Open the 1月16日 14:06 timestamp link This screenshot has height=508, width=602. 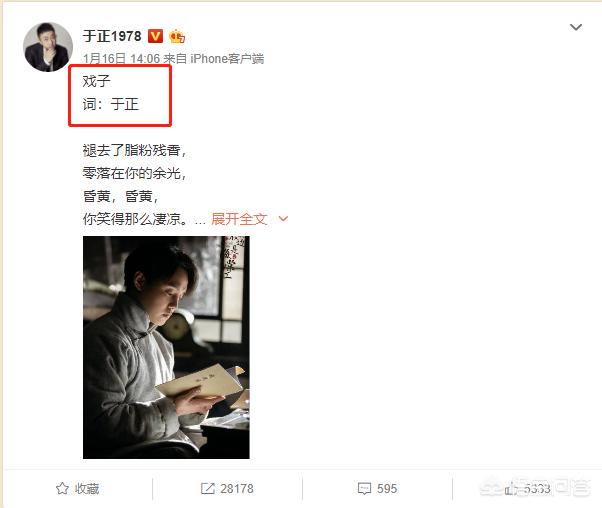[121, 59]
